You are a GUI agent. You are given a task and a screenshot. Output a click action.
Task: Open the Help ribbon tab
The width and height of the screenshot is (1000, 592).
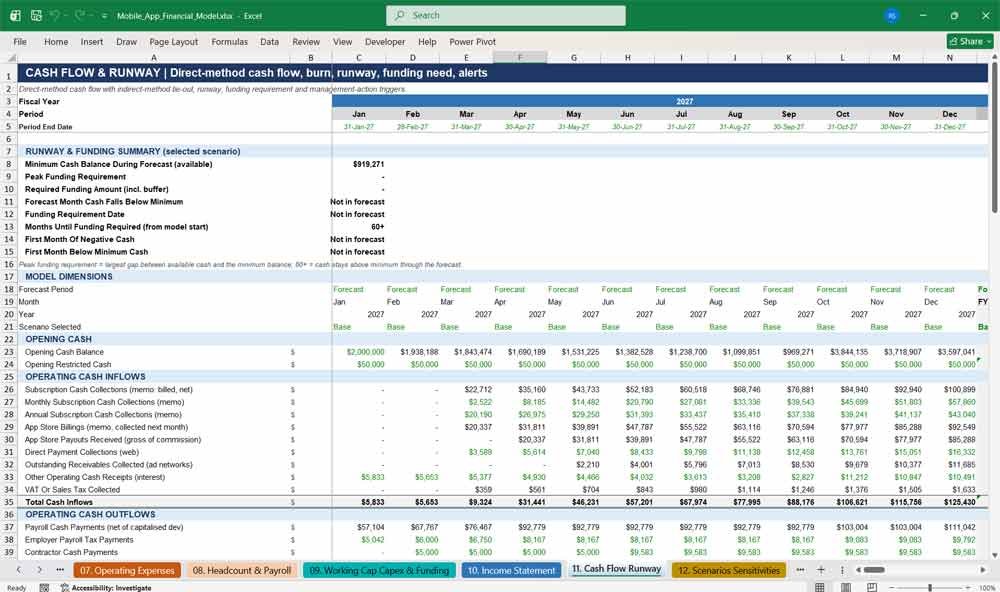coord(427,41)
